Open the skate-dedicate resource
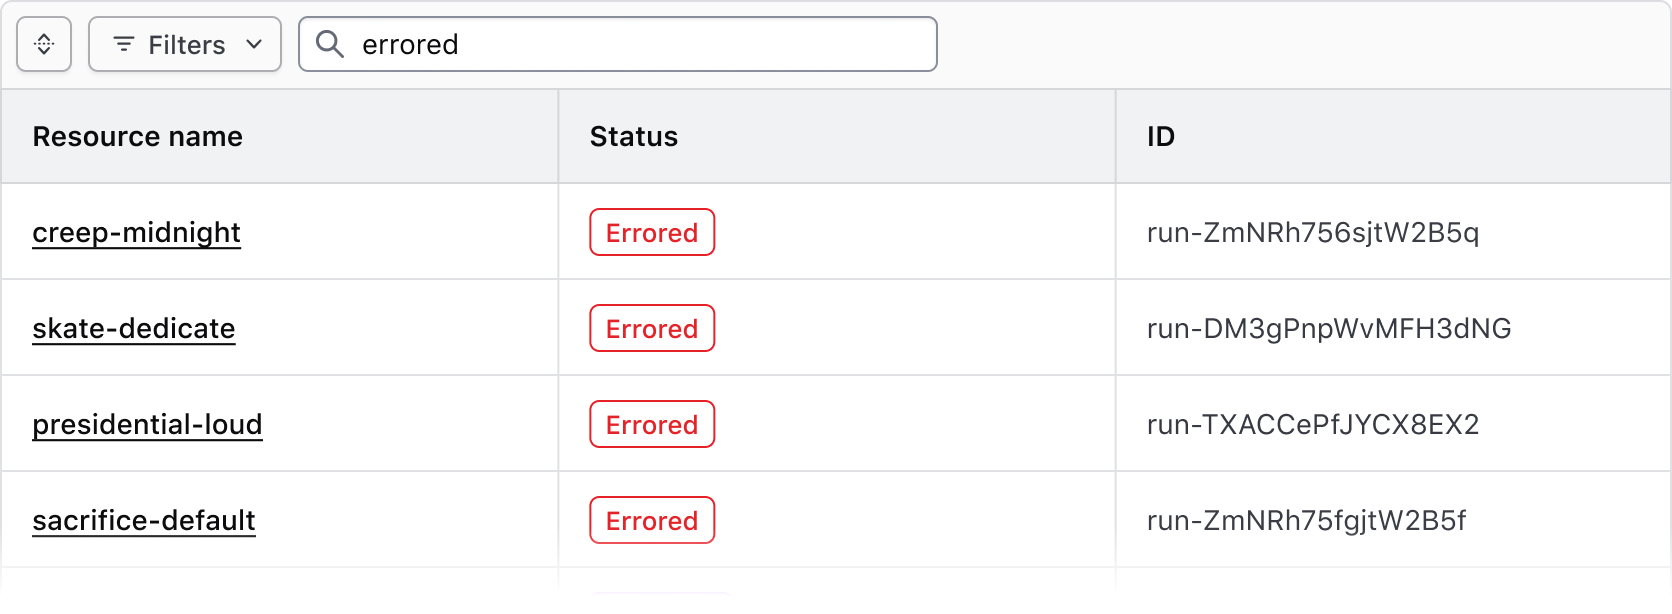Image resolution: width=1672 pixels, height=614 pixels. [x=134, y=328]
